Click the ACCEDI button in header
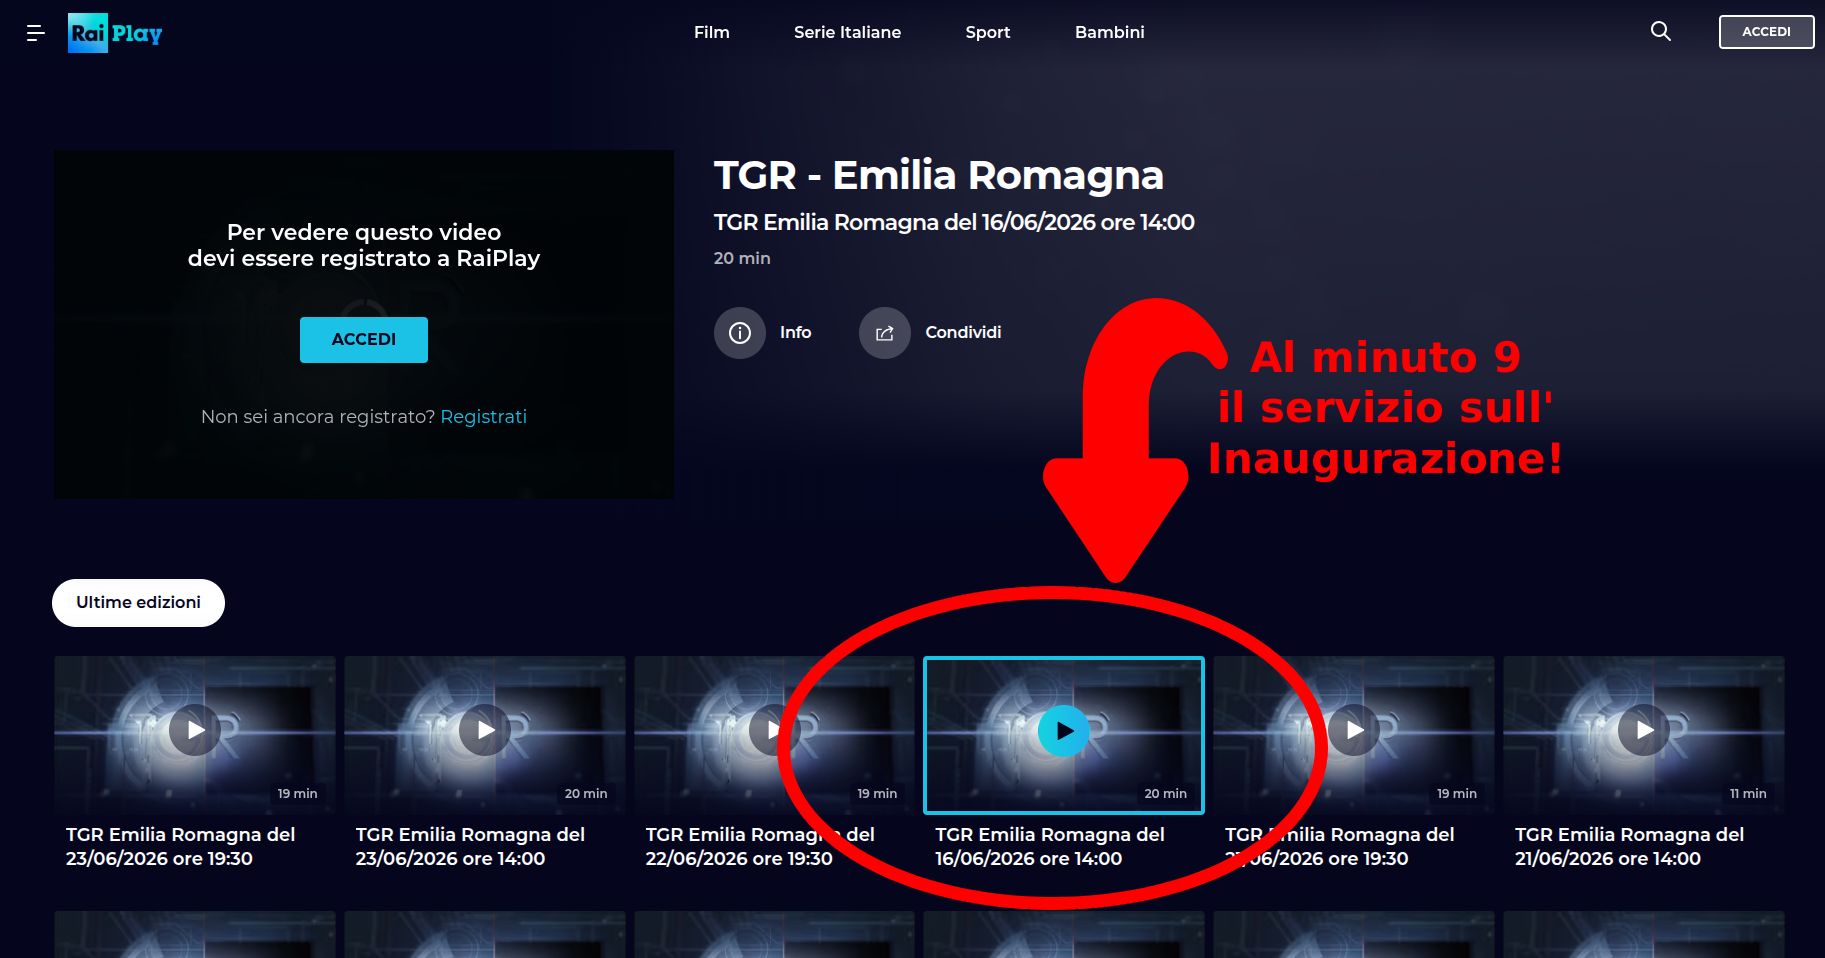This screenshot has height=958, width=1825. point(1766,32)
